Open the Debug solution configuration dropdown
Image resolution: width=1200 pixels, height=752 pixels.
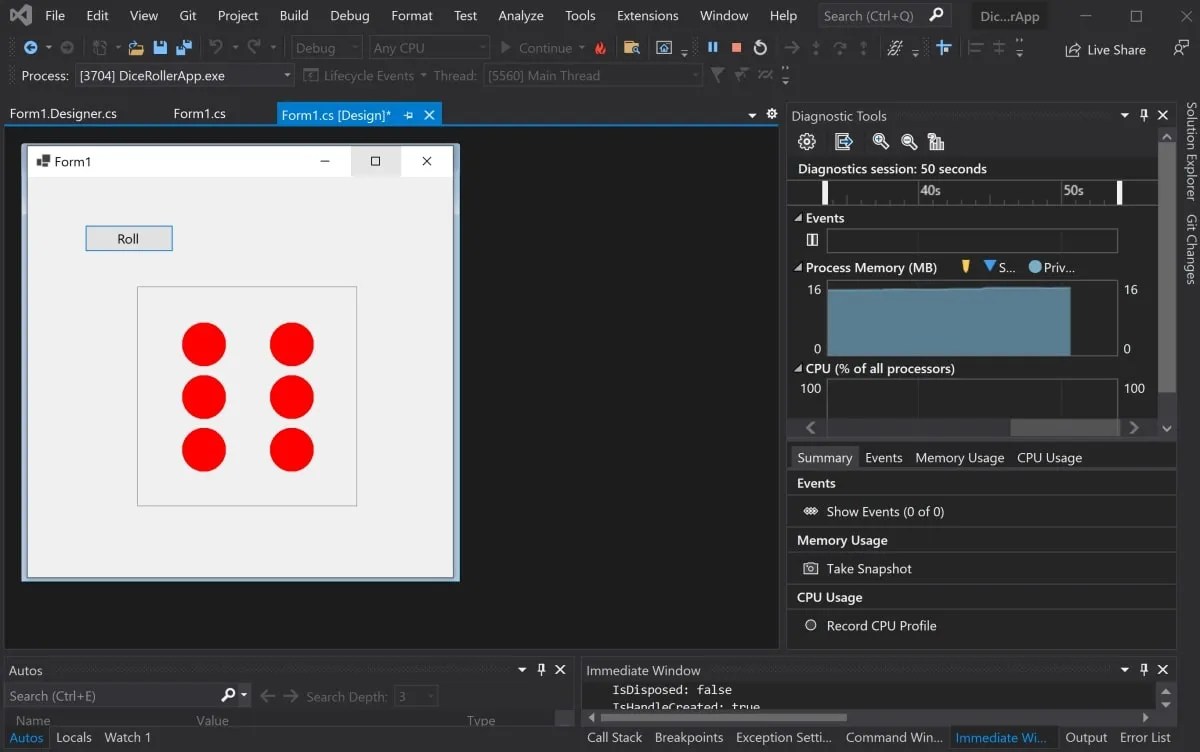pos(325,46)
